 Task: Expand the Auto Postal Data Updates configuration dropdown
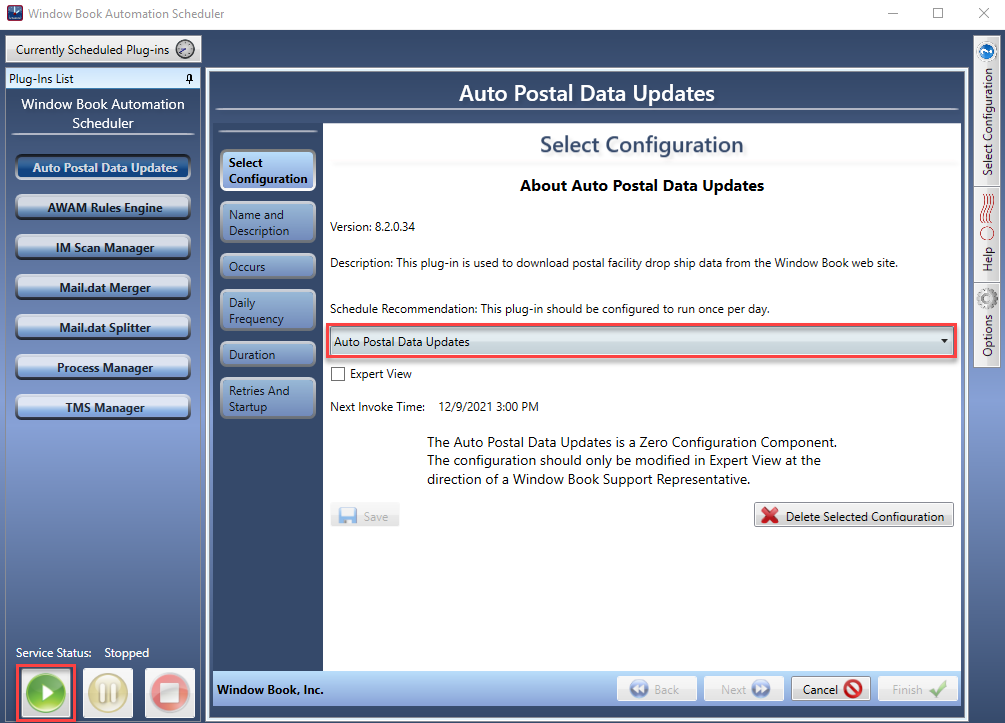click(x=642, y=342)
